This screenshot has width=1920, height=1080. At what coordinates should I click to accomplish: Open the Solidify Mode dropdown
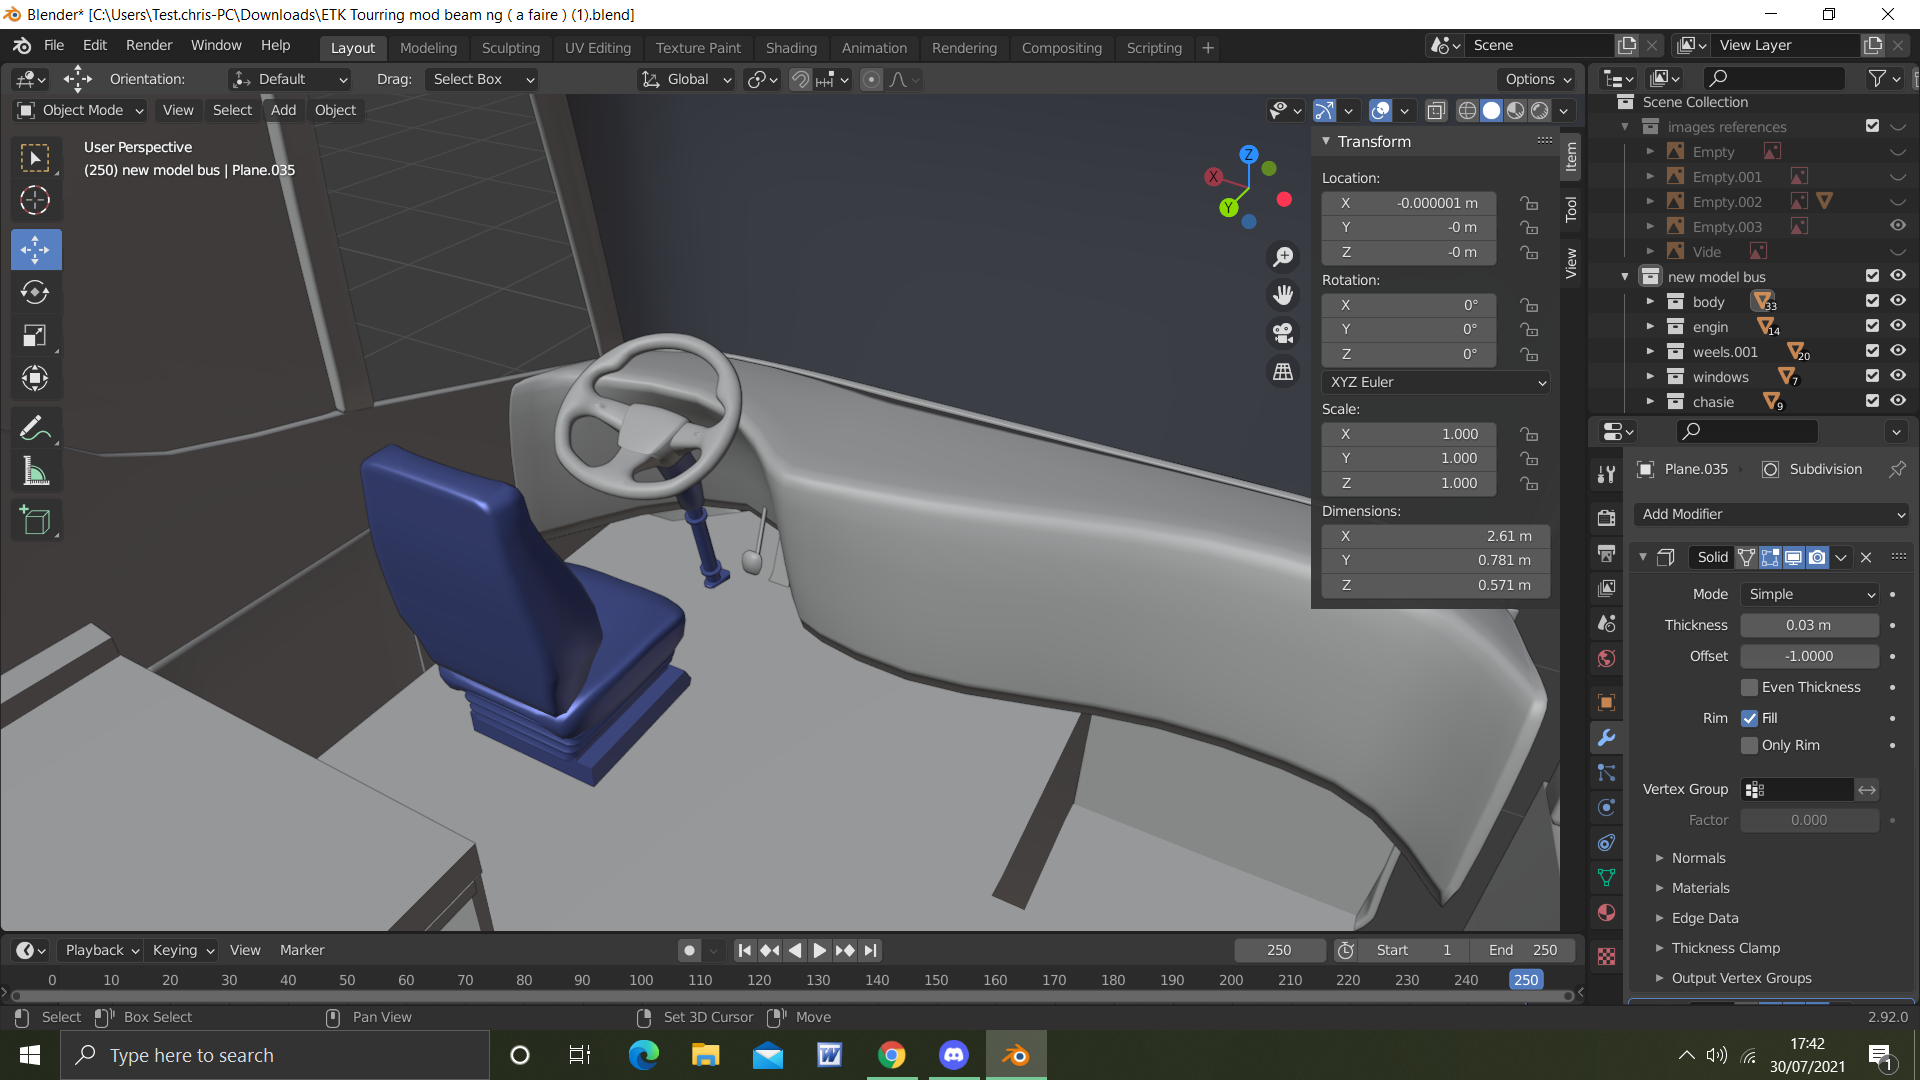(x=1810, y=594)
